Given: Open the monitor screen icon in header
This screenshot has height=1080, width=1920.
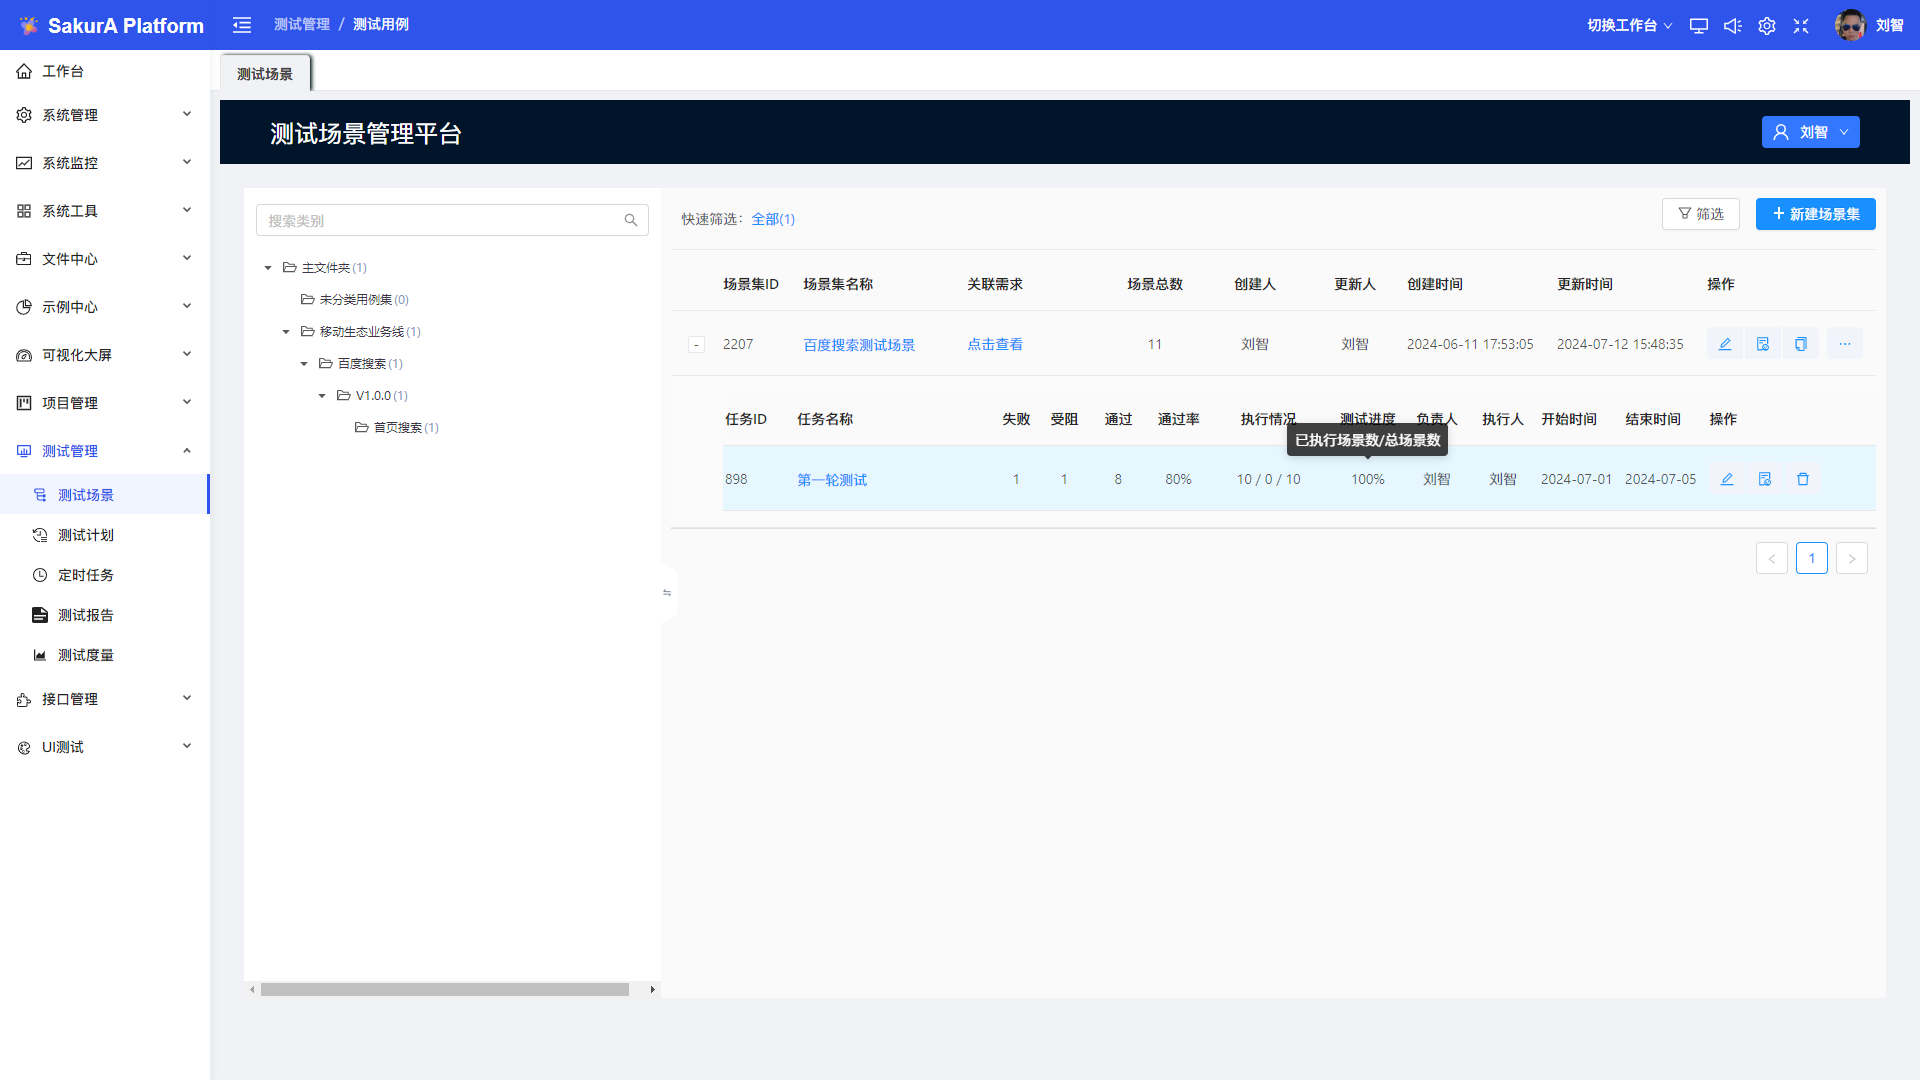Looking at the screenshot, I should [1699, 26].
